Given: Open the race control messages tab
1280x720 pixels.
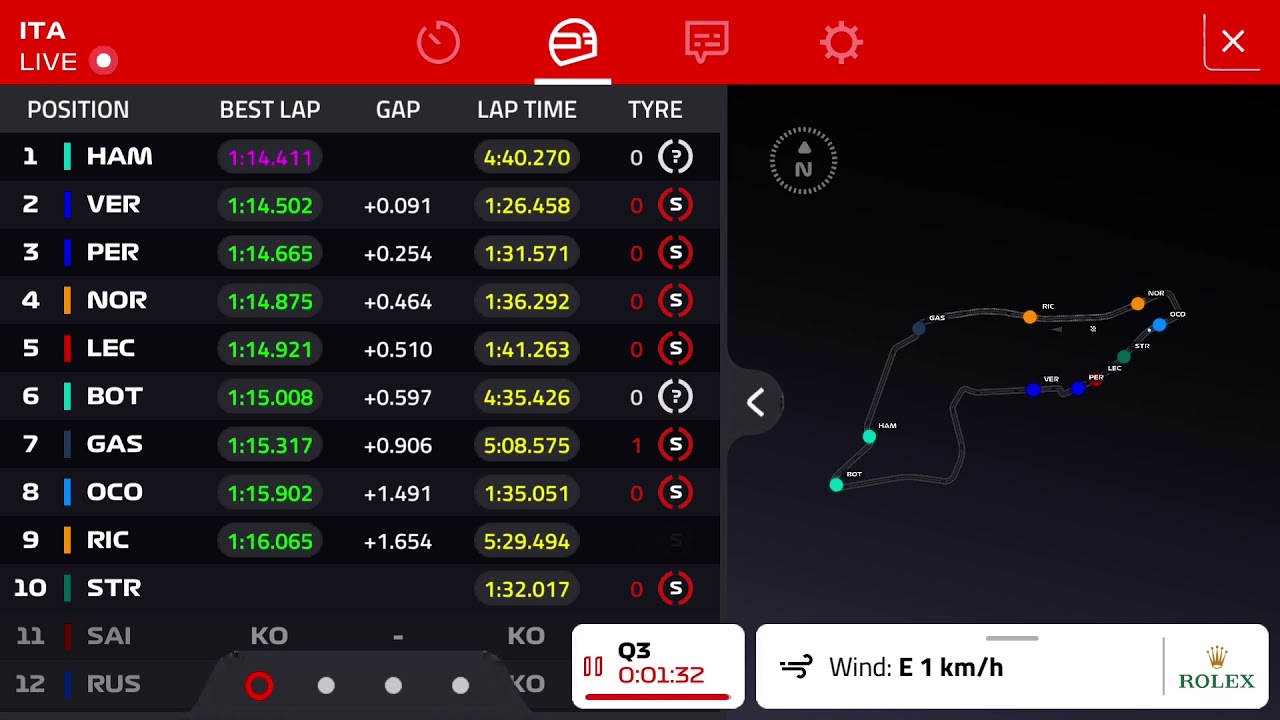Looking at the screenshot, I should pos(707,43).
